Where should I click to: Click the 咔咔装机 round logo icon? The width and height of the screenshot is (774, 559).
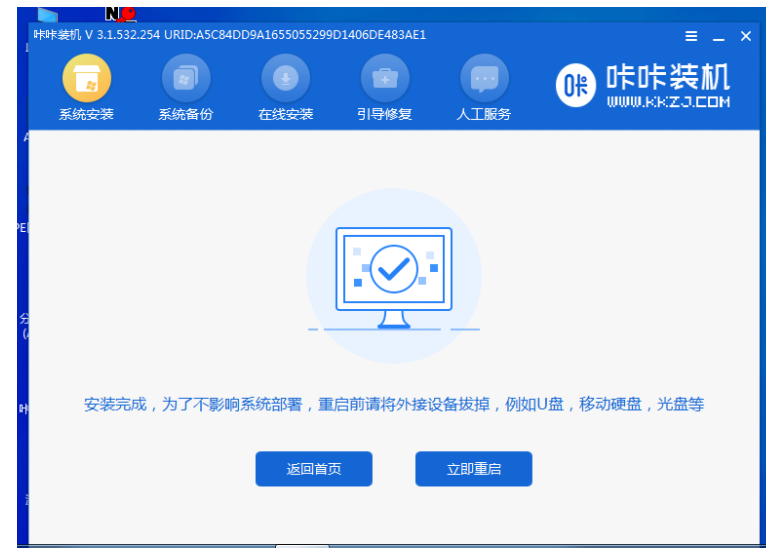575,87
